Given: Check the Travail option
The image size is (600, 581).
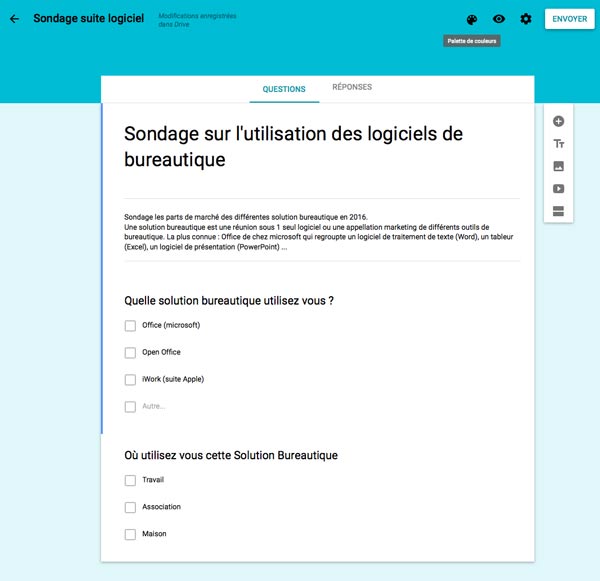Looking at the screenshot, I should click(130, 481).
